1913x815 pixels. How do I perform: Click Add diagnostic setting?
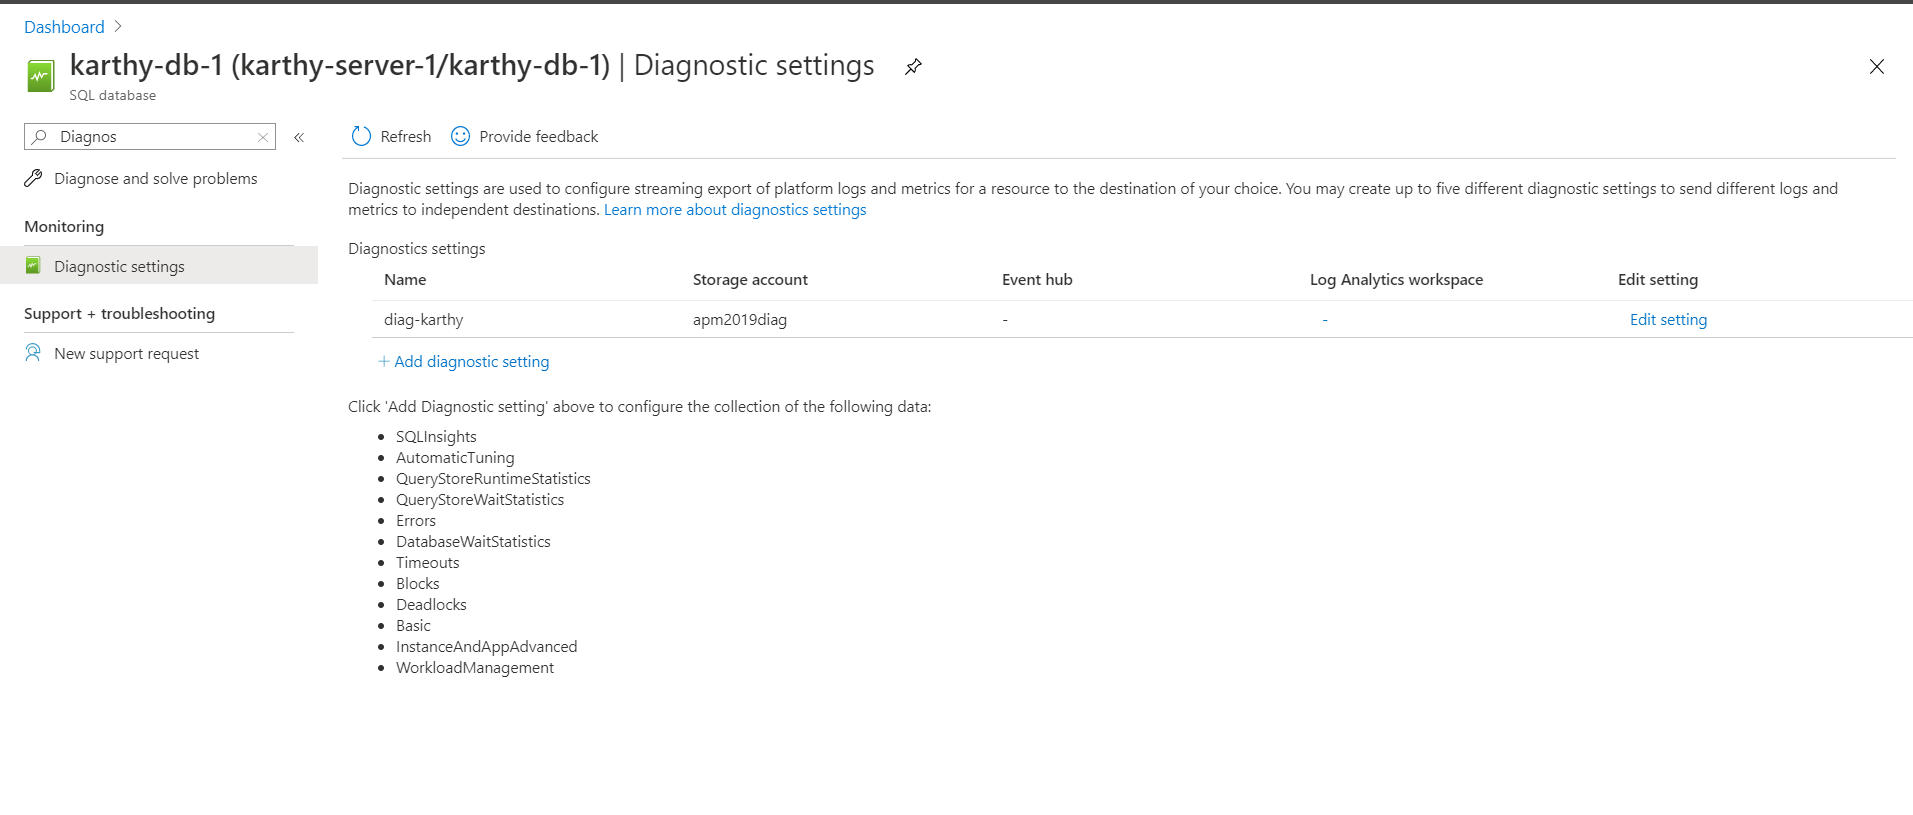coord(471,362)
